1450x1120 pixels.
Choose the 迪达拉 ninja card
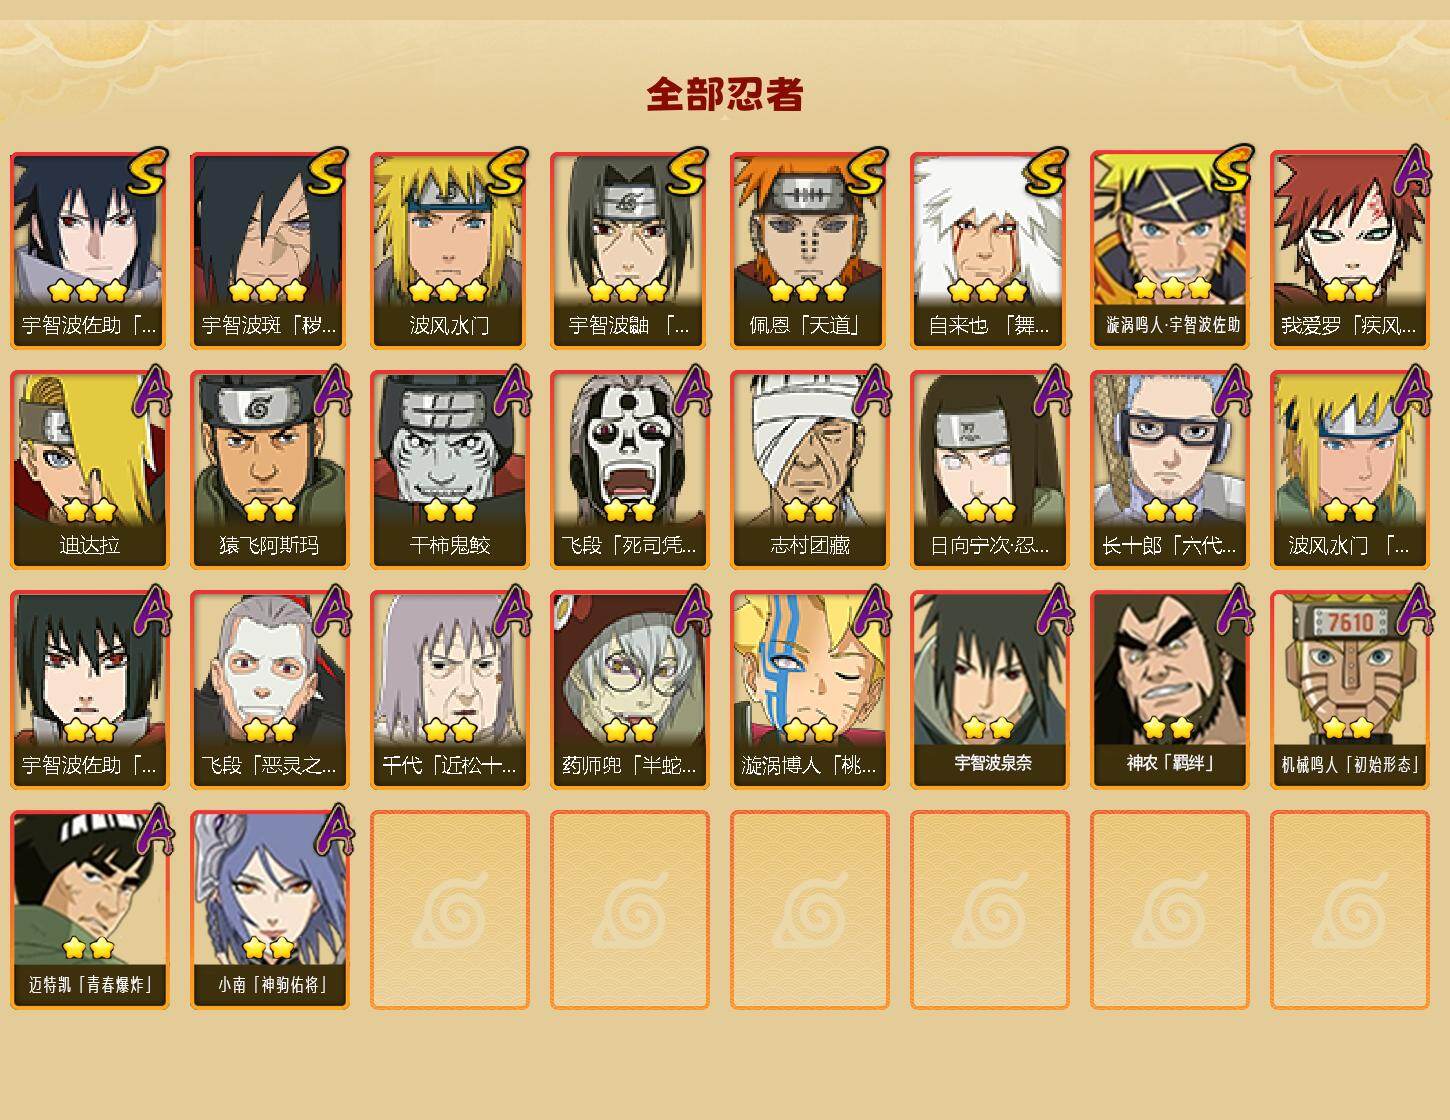click(x=89, y=470)
